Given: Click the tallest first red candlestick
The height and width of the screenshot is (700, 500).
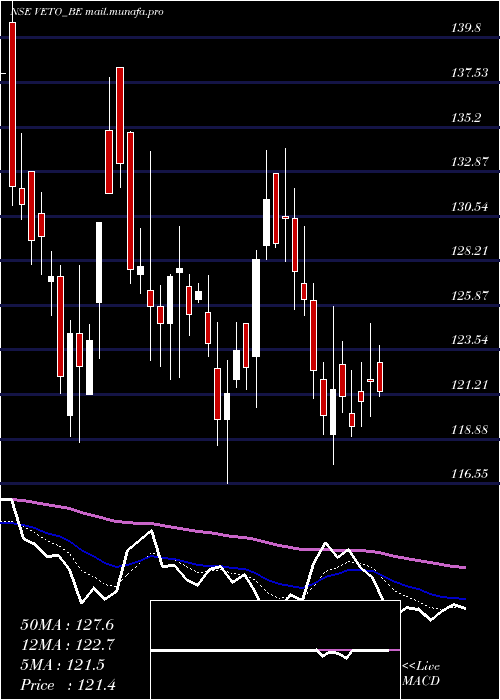Looking at the screenshot, I should (x=12, y=104).
